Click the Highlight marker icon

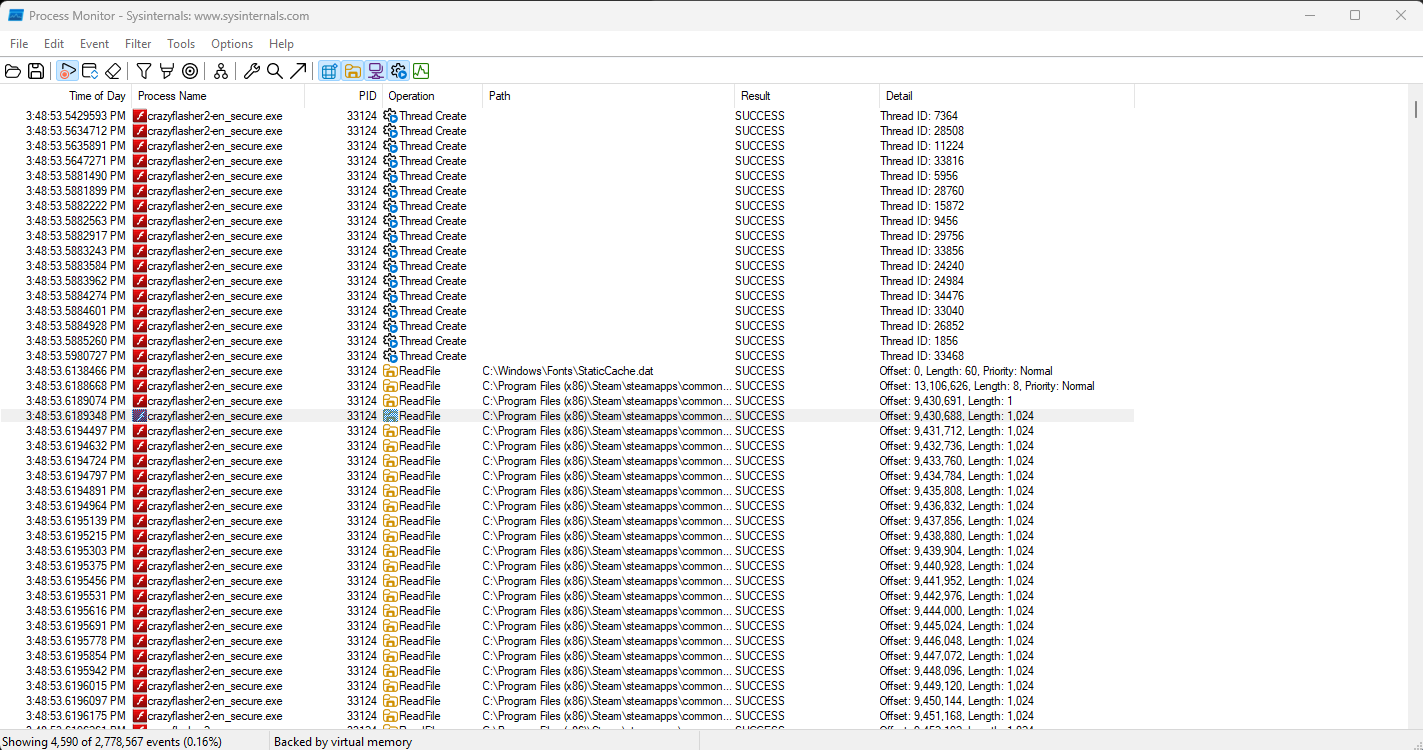pos(167,71)
